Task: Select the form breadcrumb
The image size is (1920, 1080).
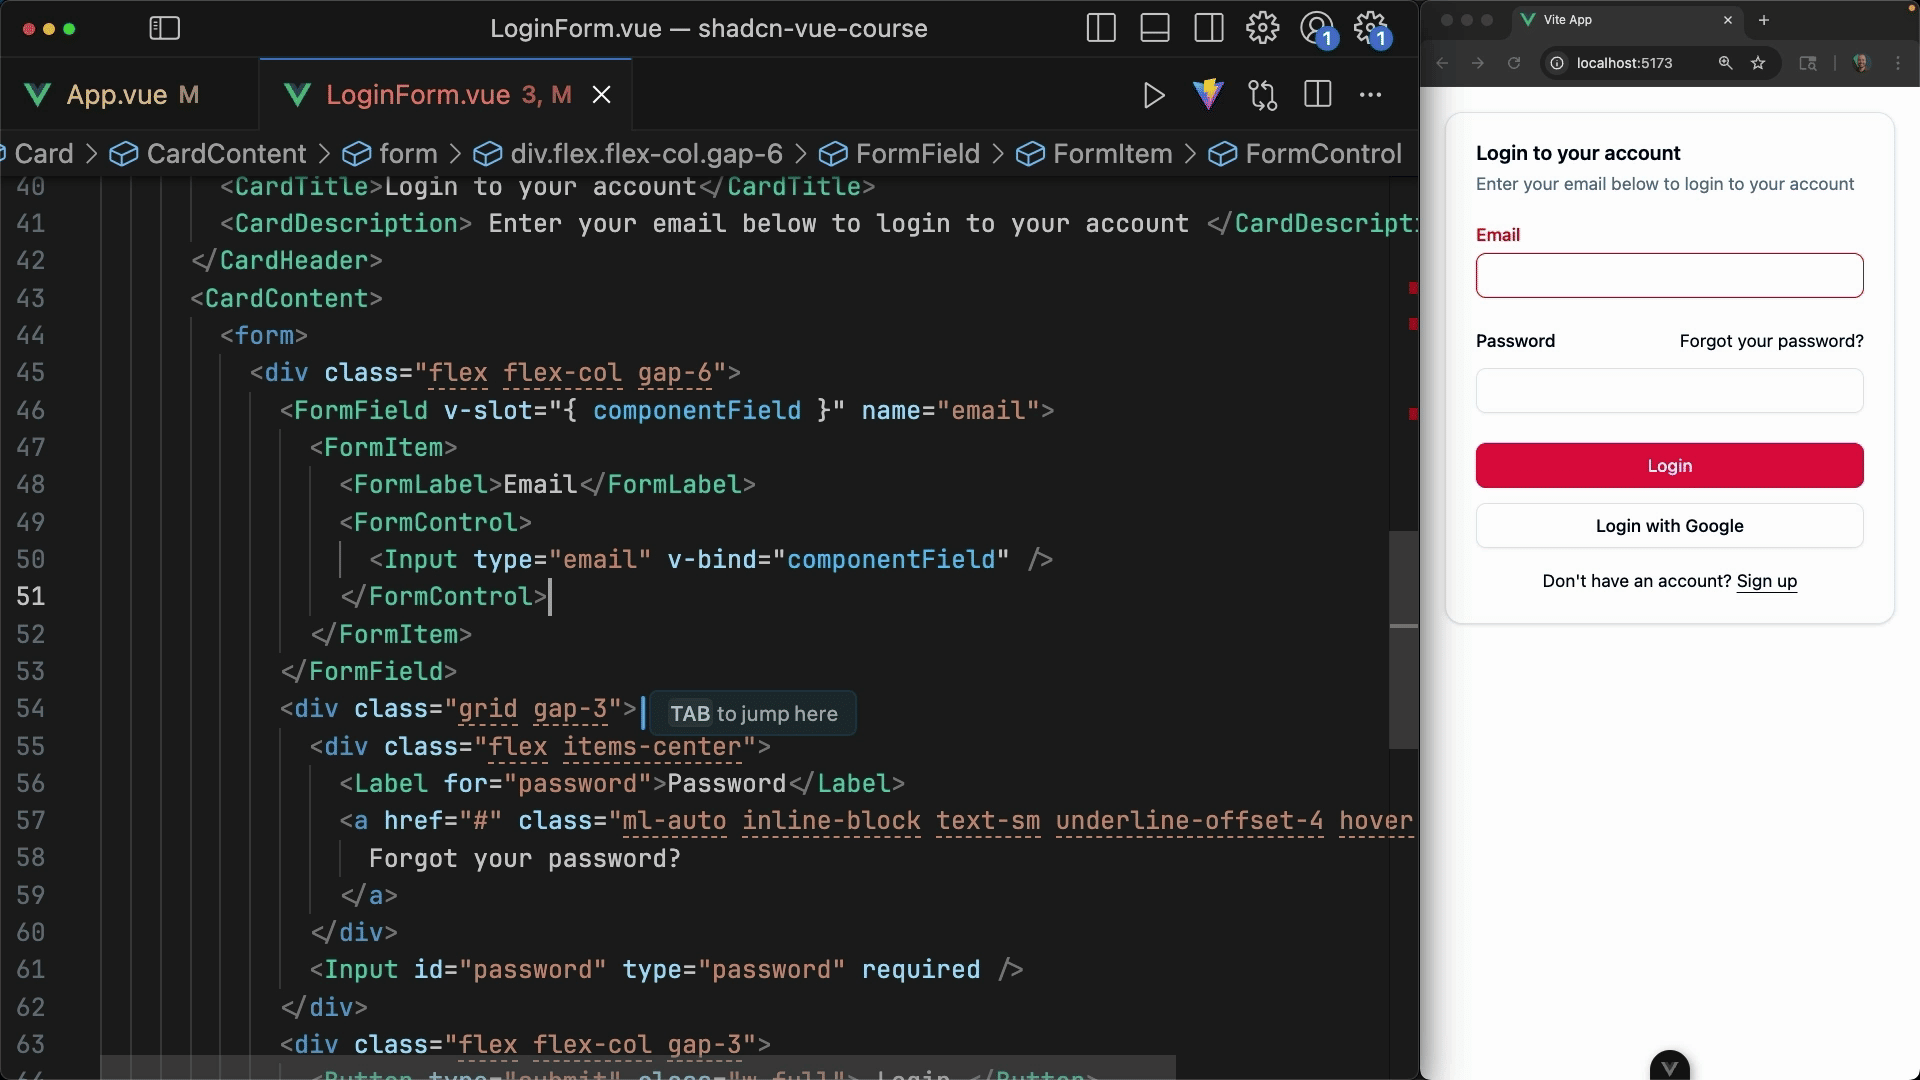Action: (x=390, y=154)
